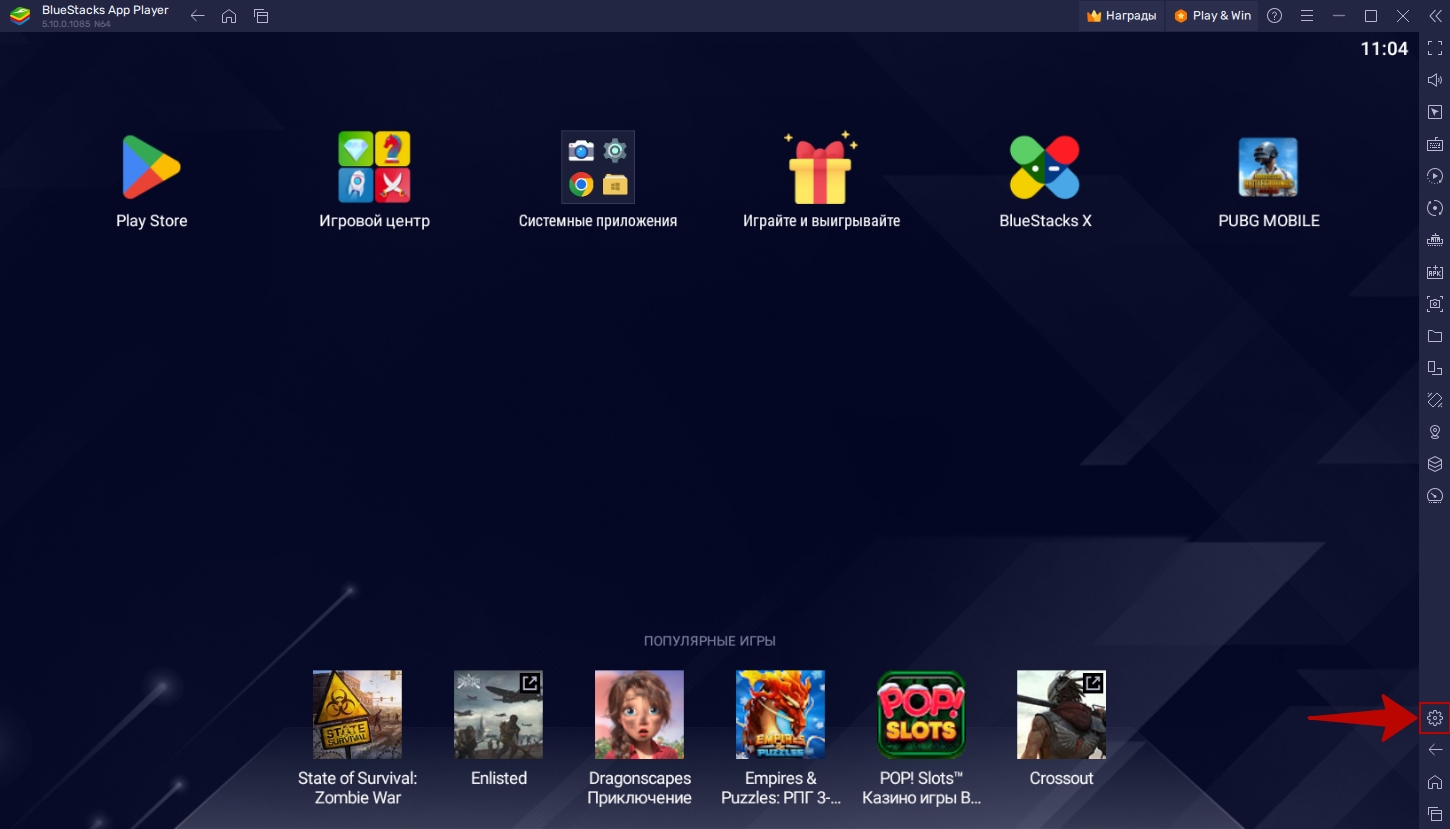The image size is (1450, 829).
Task: Open the Play & Win button
Action: [x=1213, y=16]
